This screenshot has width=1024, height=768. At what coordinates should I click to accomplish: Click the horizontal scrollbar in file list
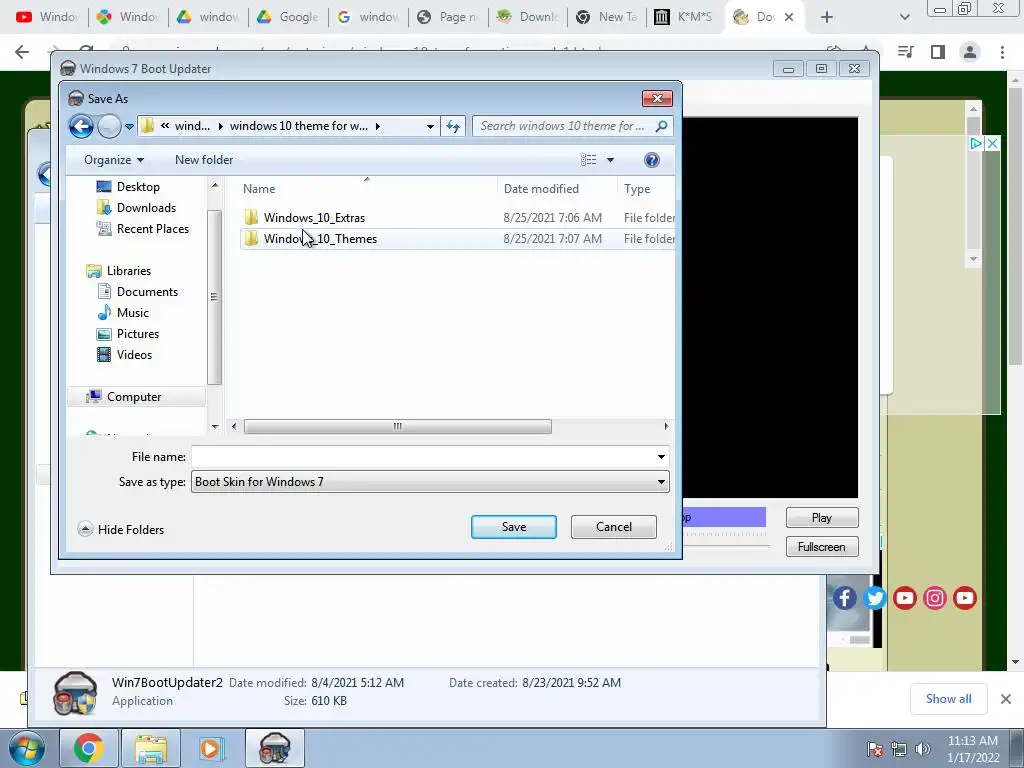point(398,426)
